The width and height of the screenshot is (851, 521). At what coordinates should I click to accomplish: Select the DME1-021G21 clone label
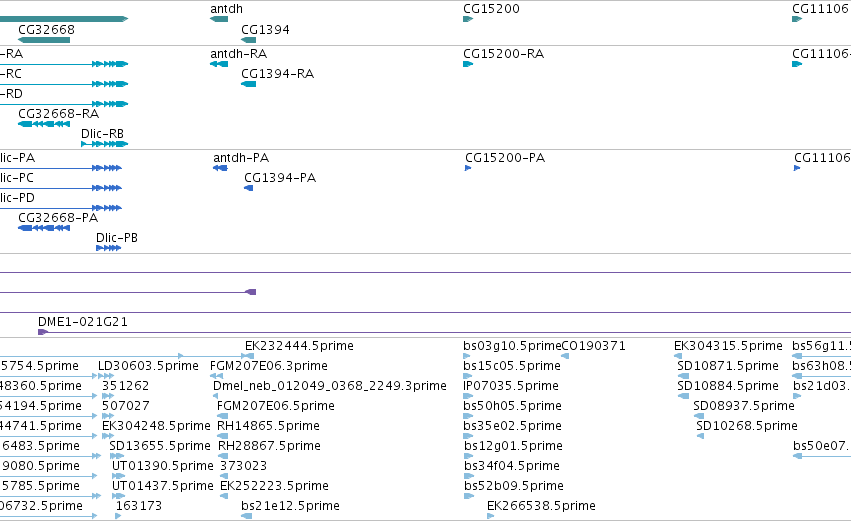(x=82, y=322)
